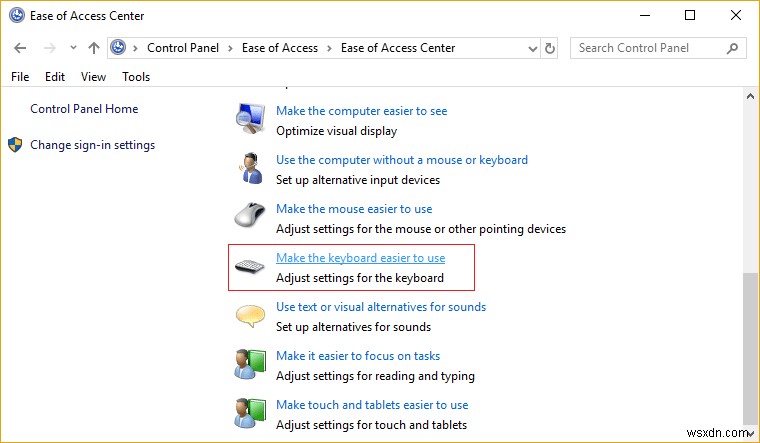Click the mouse icon in the list

tap(250, 217)
